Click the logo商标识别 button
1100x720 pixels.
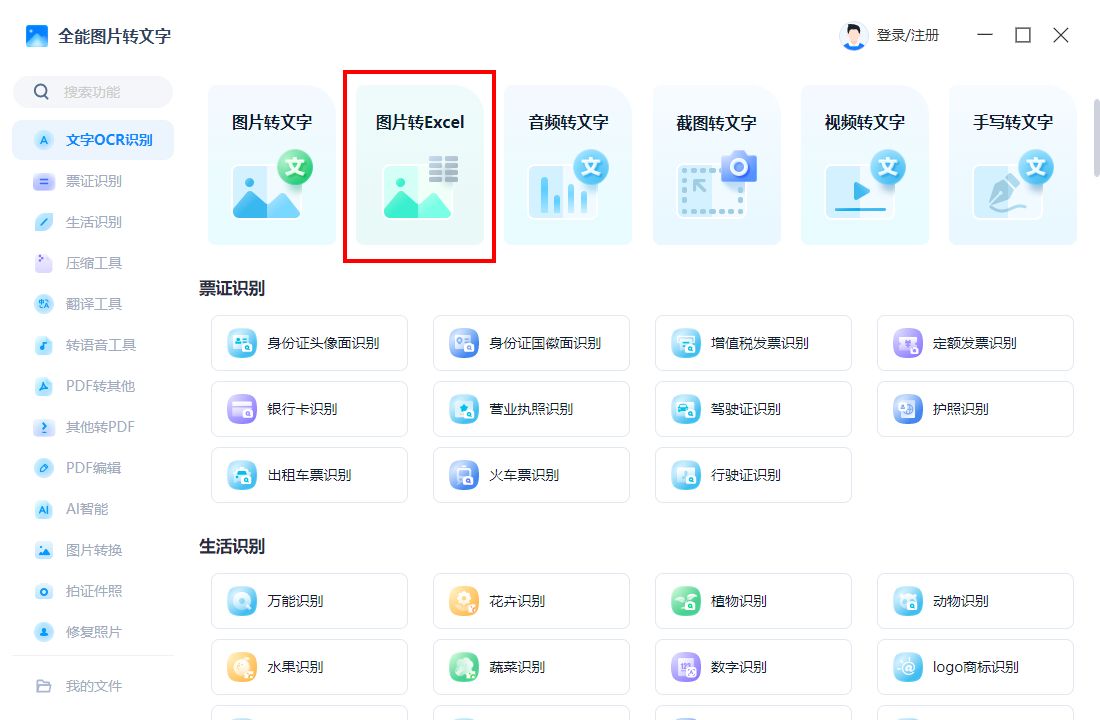coord(975,667)
